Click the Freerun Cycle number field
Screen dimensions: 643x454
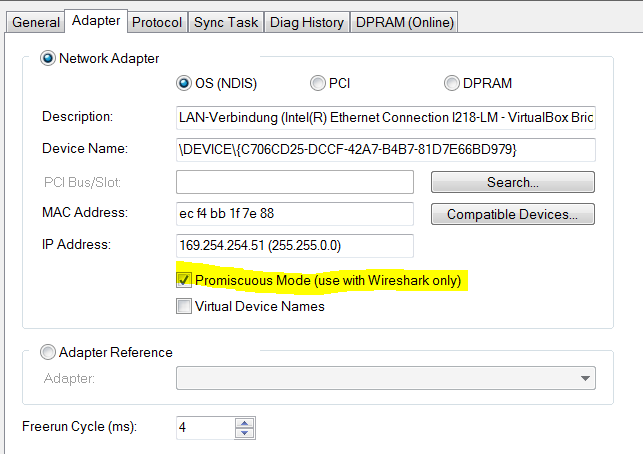[206, 428]
